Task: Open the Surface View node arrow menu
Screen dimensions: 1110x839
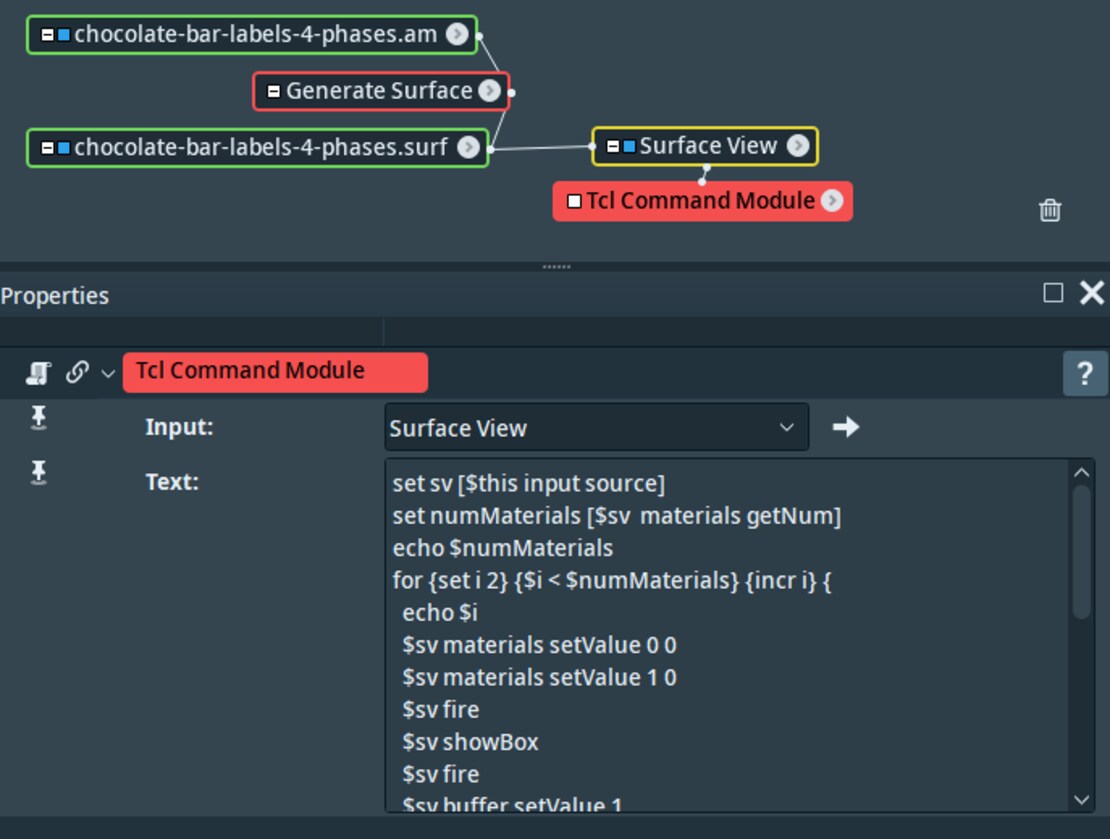Action: pos(797,145)
